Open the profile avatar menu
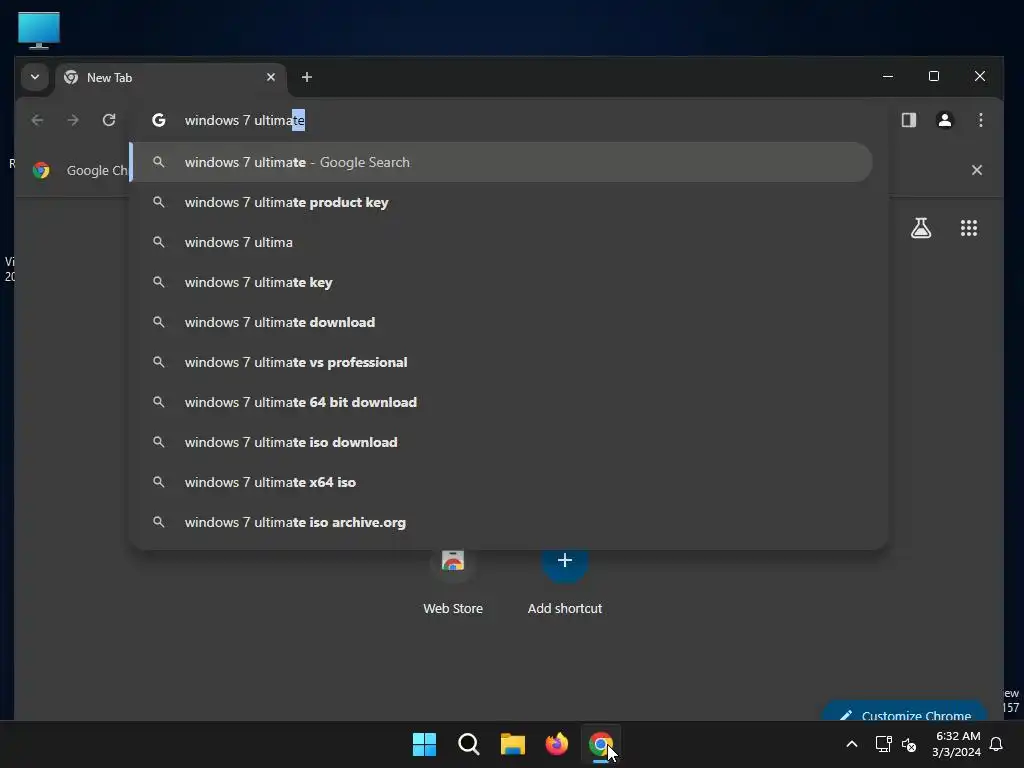This screenshot has height=768, width=1024. [944, 120]
